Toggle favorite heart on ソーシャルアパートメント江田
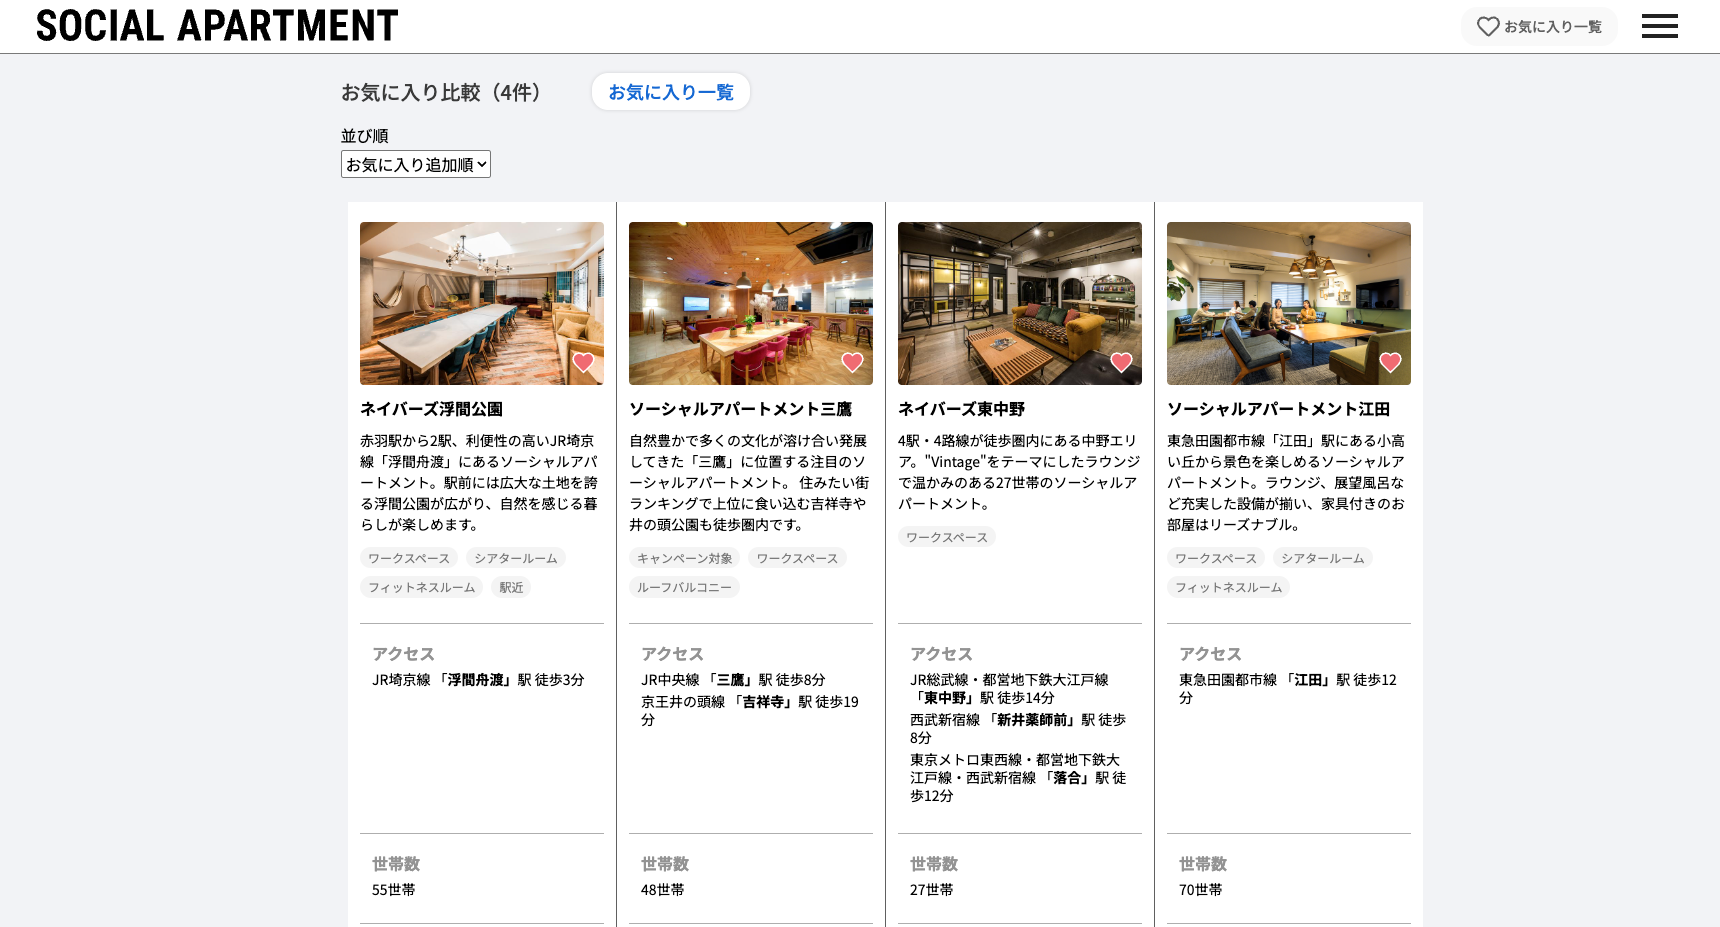The height and width of the screenshot is (927, 1720). [1390, 362]
